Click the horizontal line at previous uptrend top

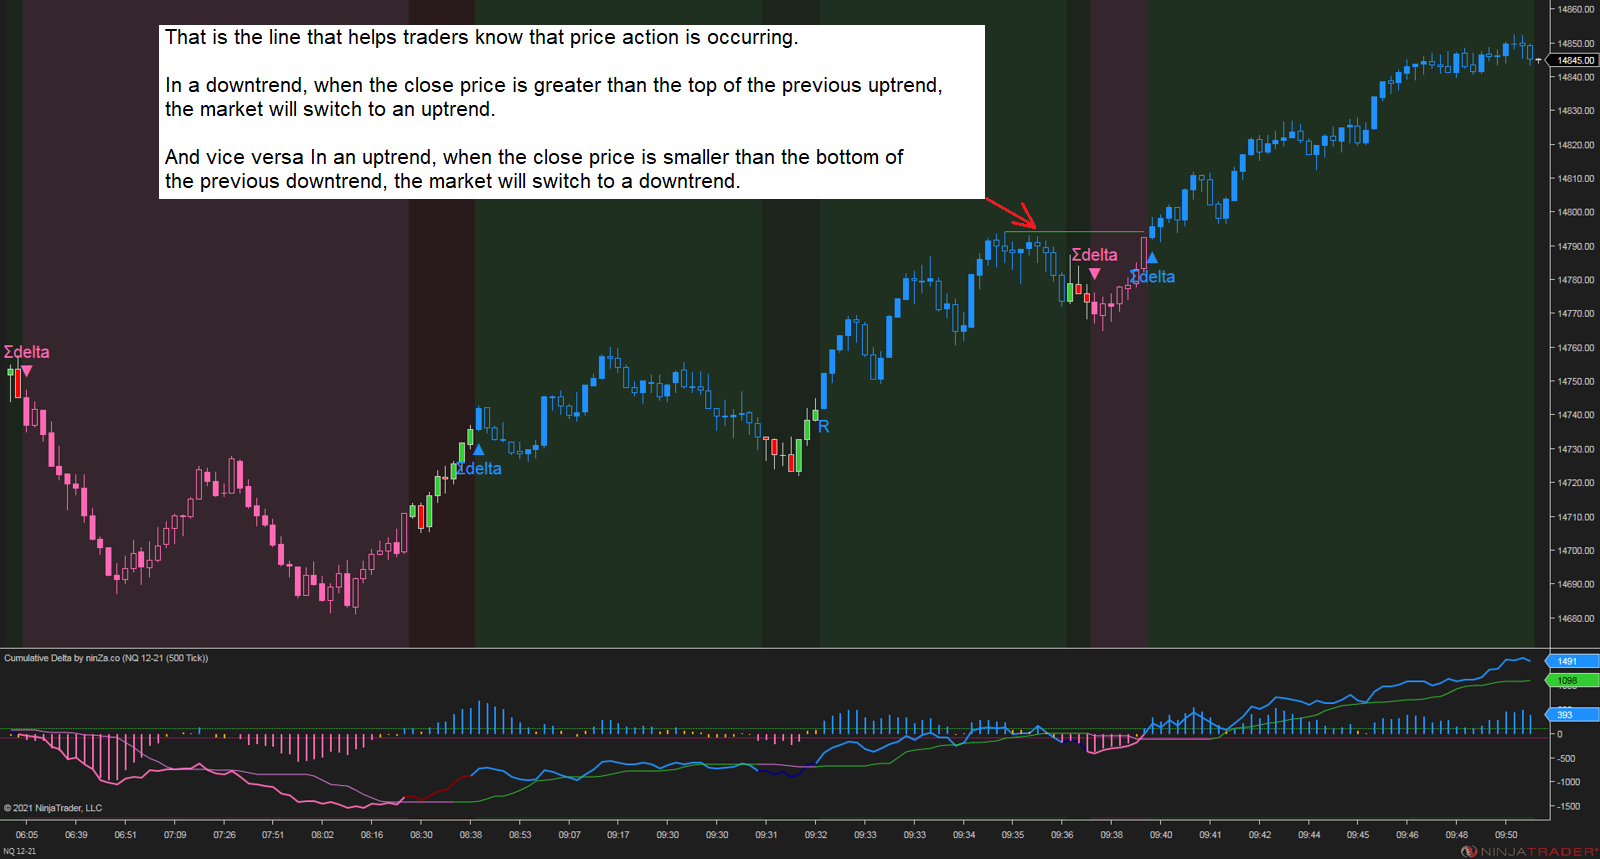click(1080, 232)
